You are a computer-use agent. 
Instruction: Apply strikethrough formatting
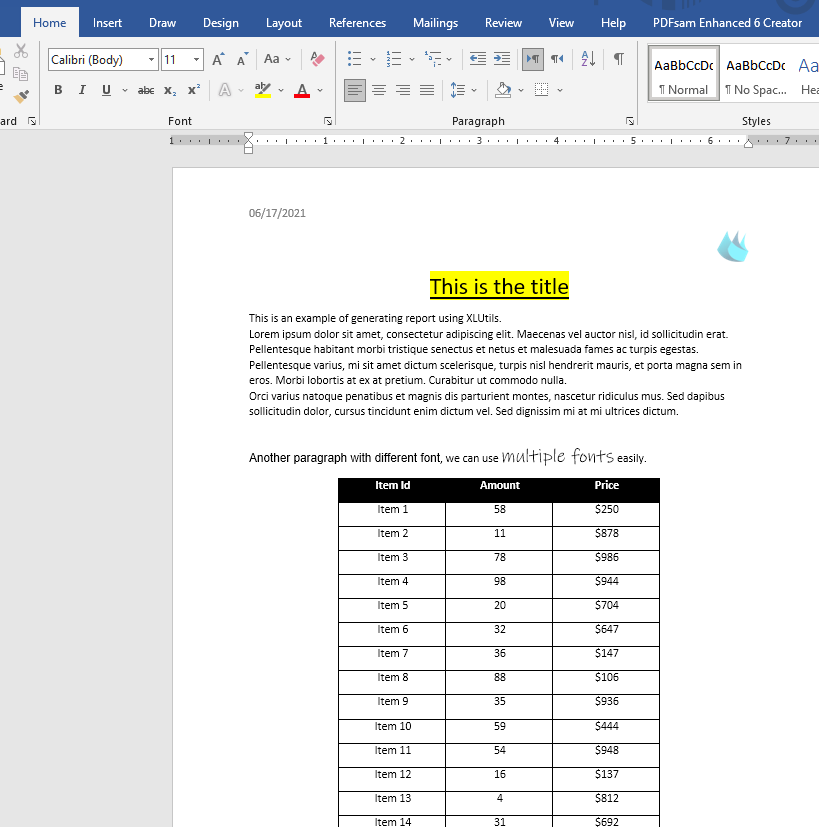pos(146,91)
